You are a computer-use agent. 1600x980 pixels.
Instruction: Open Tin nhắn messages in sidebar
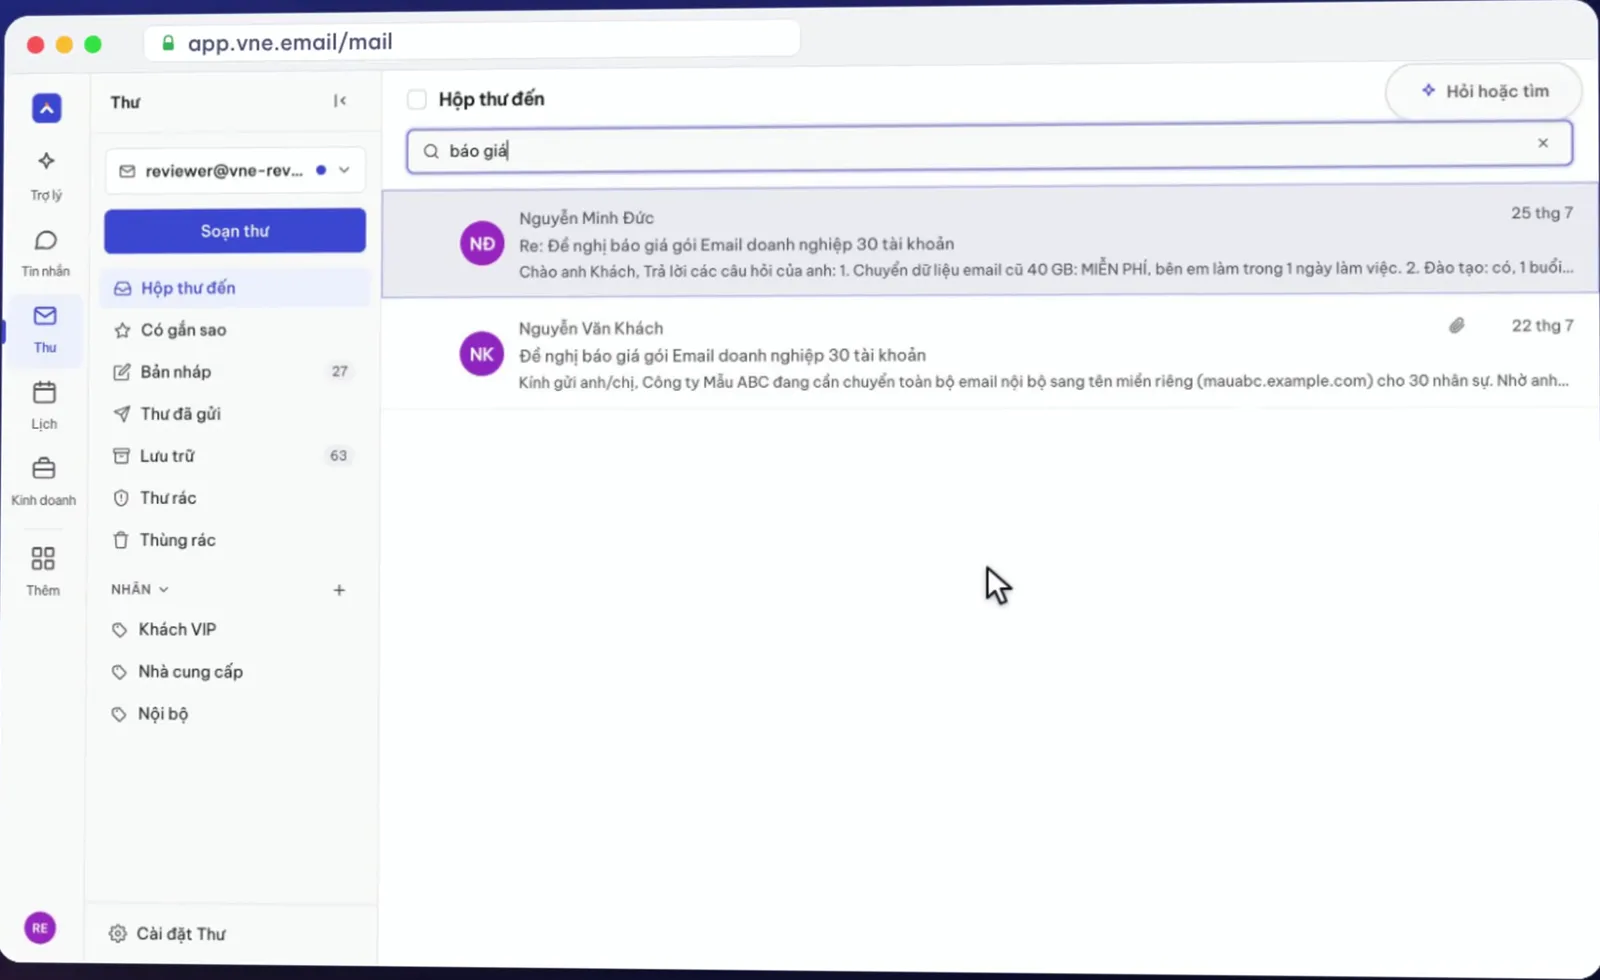coord(46,253)
